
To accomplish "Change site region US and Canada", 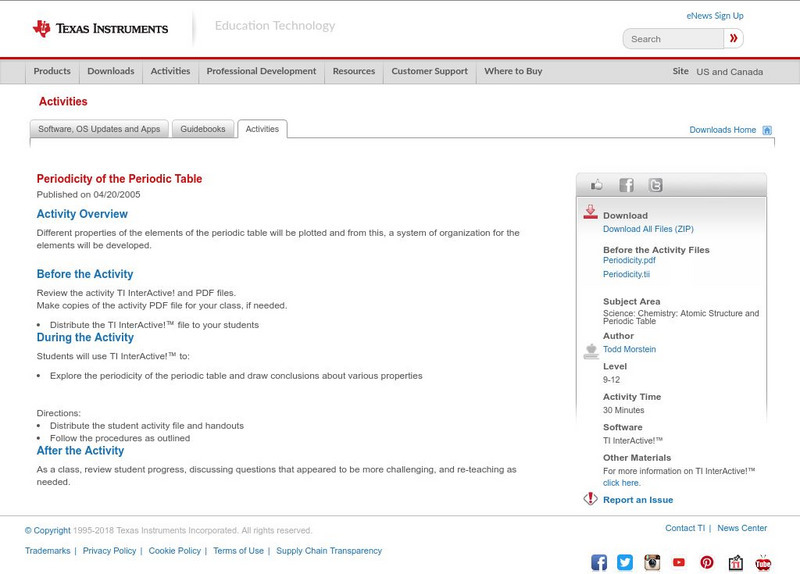I will [x=730, y=72].
